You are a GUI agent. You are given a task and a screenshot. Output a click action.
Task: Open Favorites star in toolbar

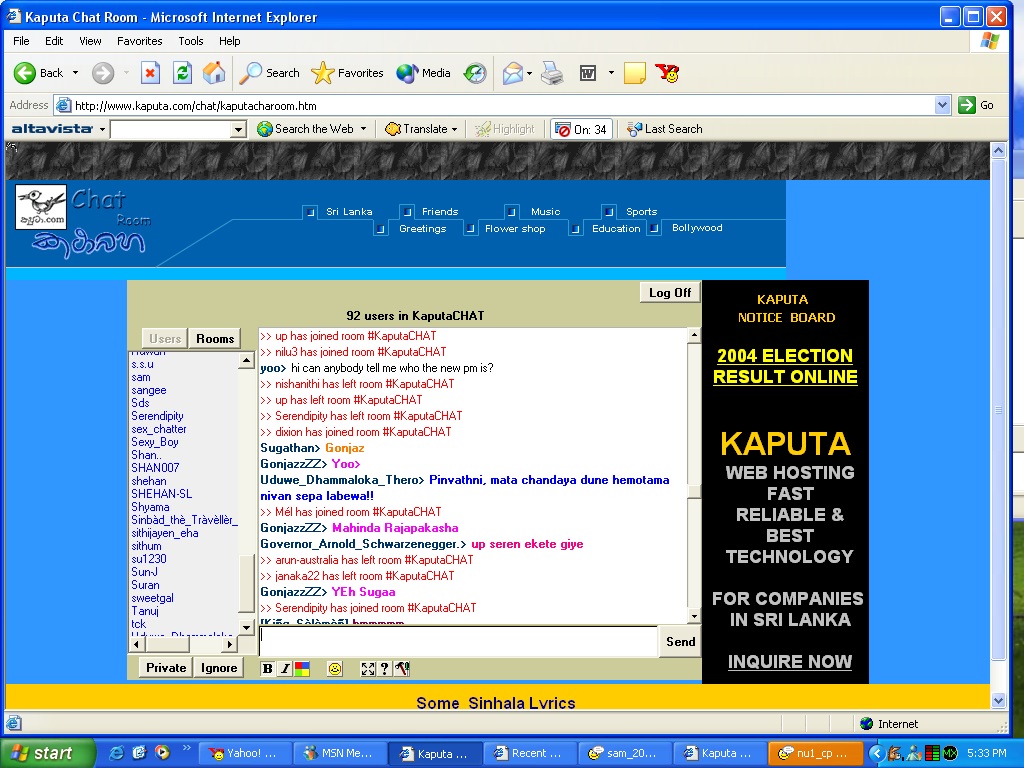[347, 73]
